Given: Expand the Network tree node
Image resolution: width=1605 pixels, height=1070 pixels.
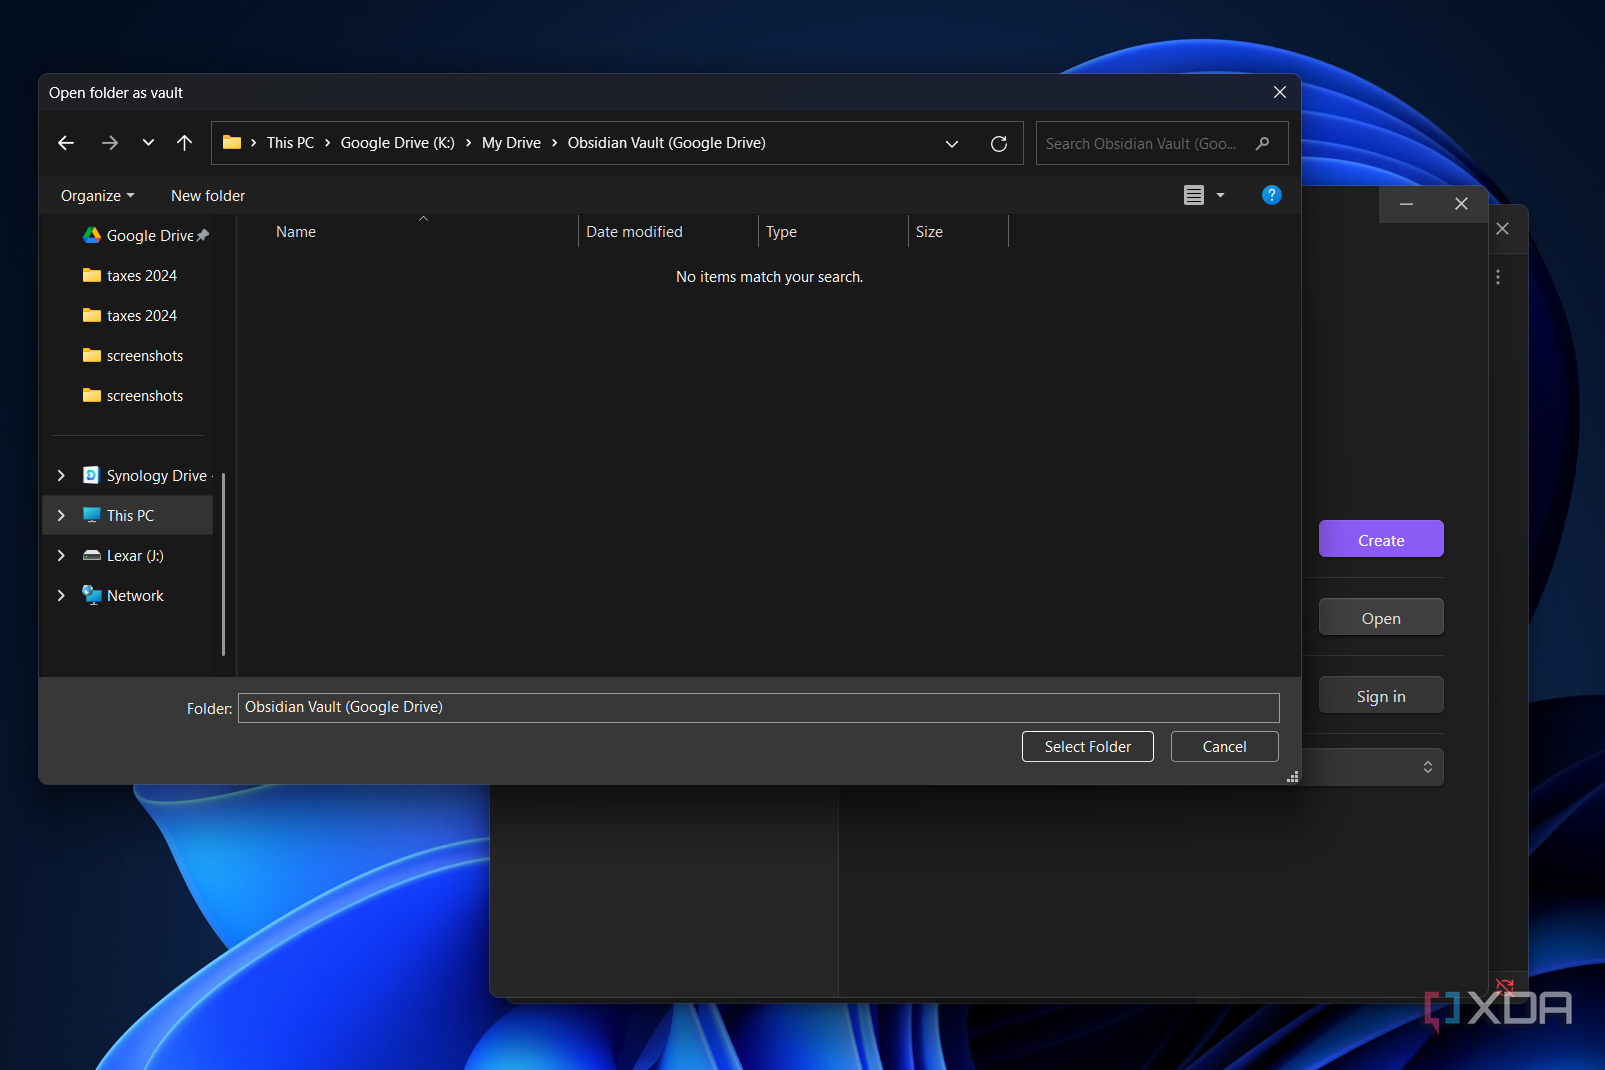Looking at the screenshot, I should tap(61, 596).
